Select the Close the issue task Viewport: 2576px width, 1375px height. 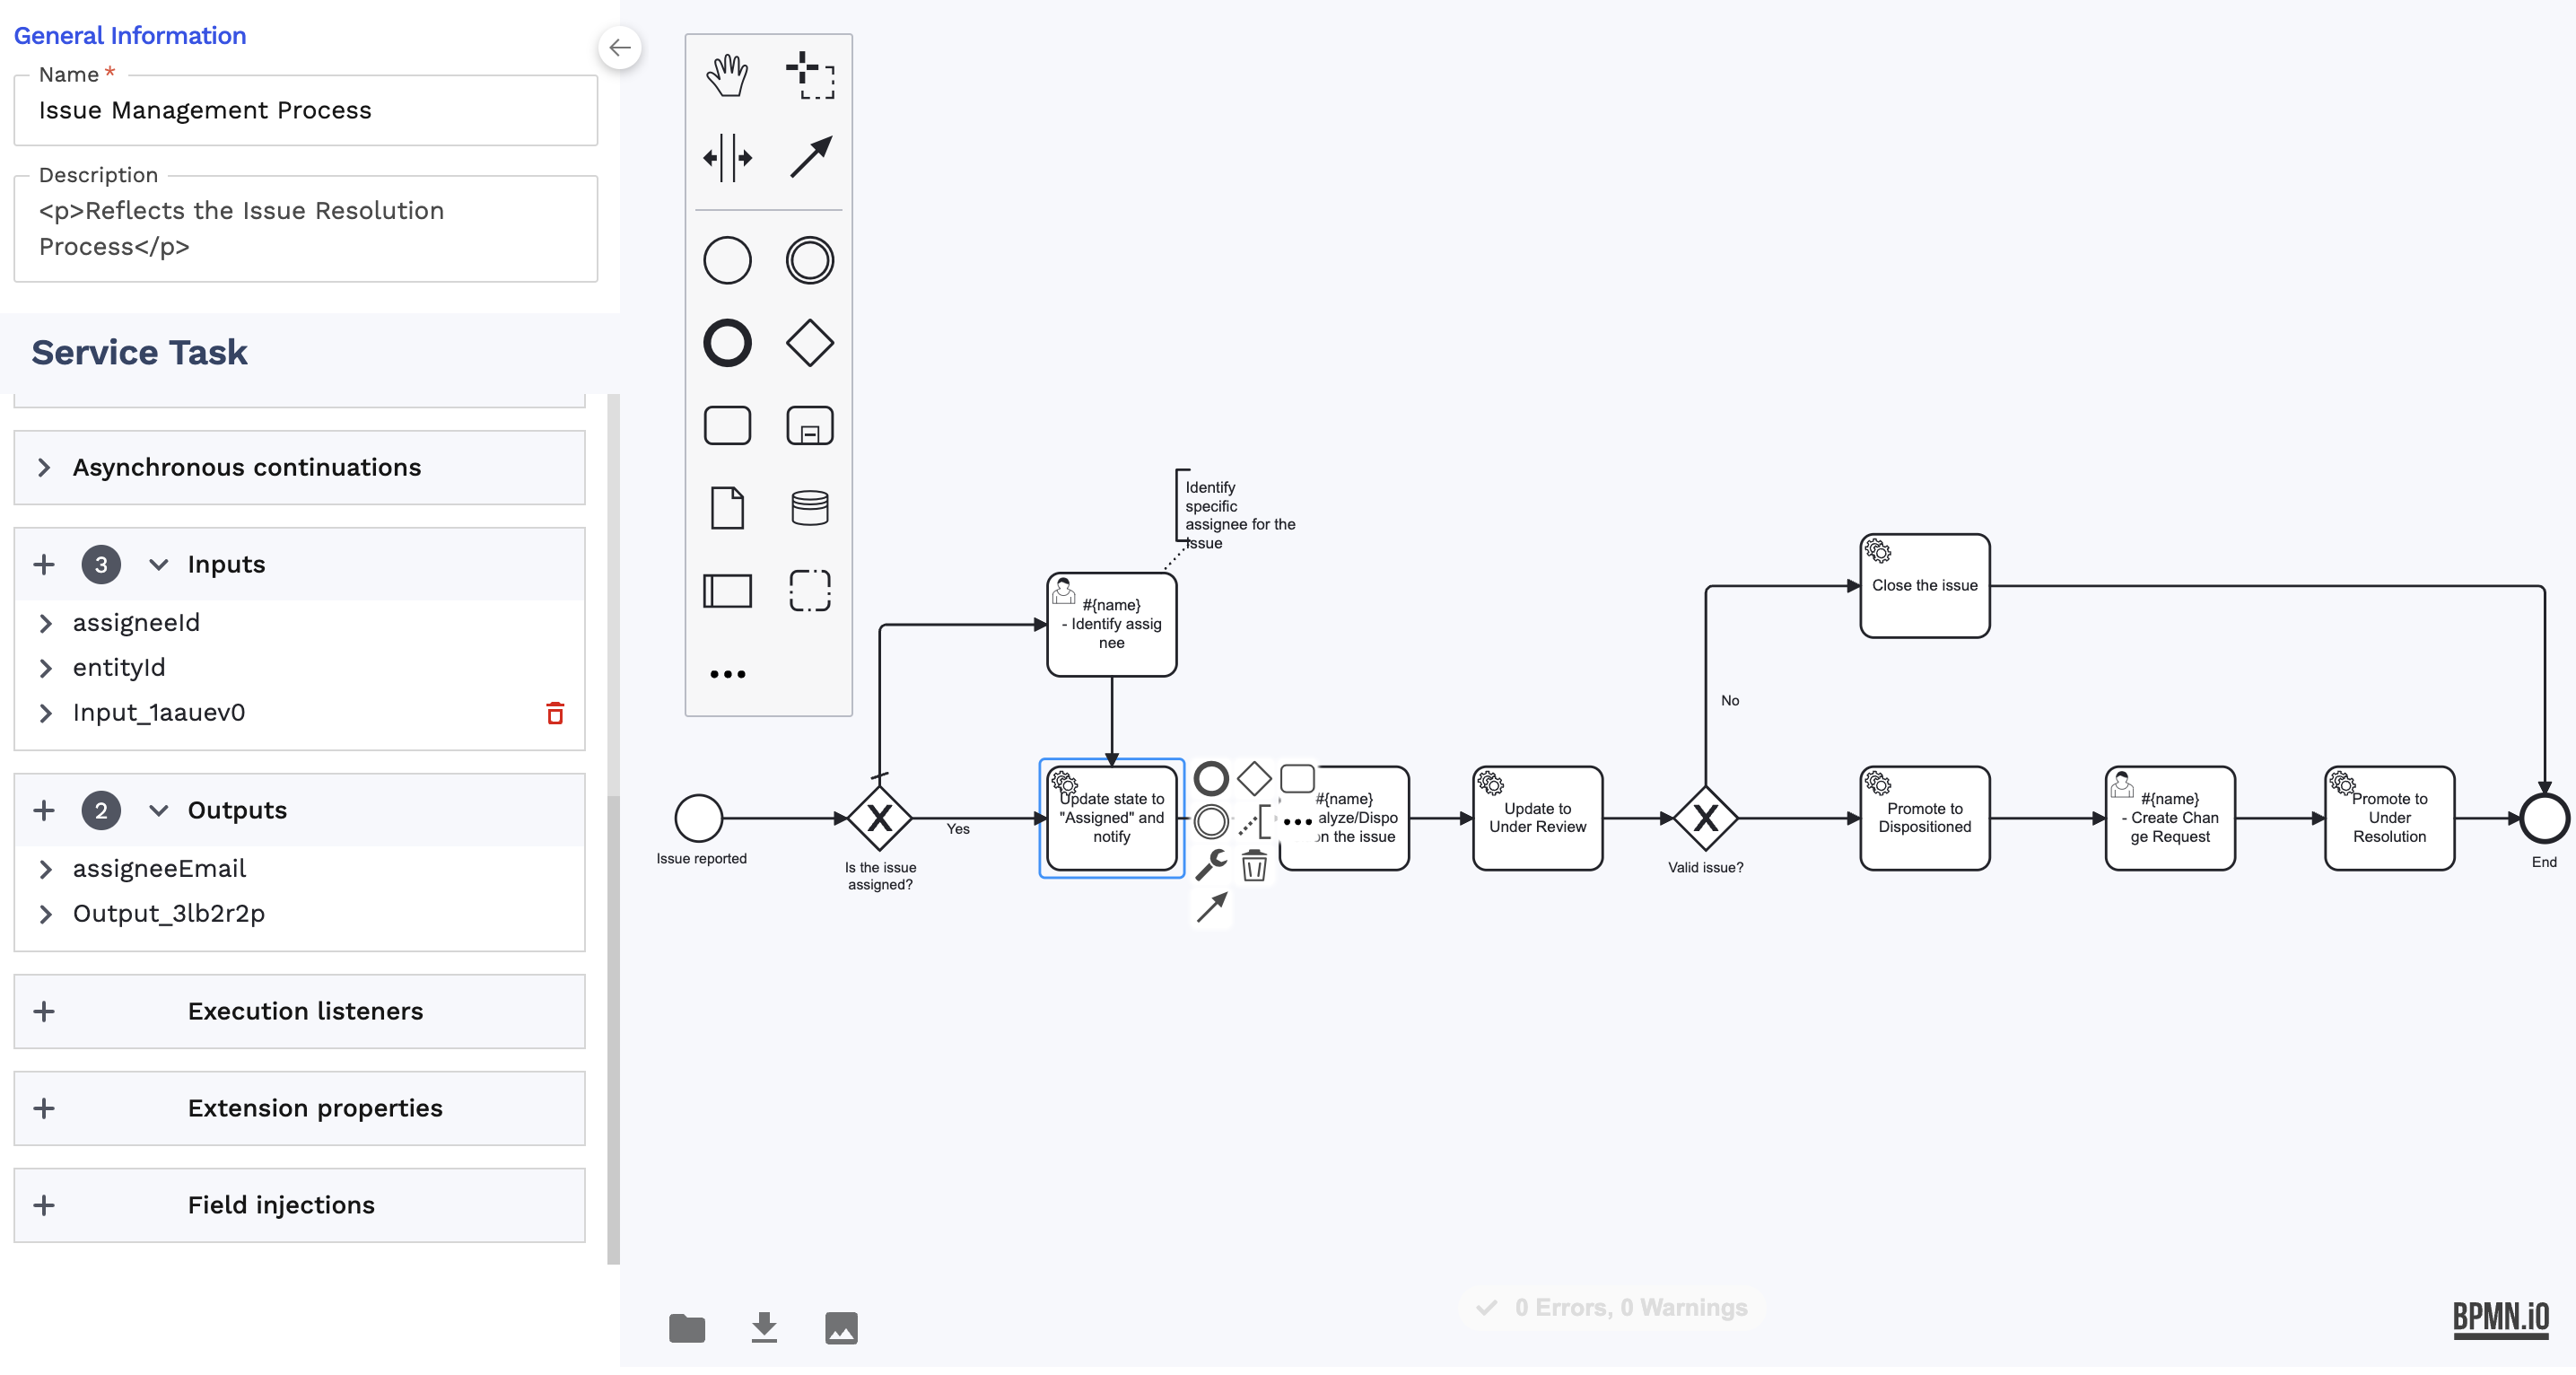tap(1925, 586)
